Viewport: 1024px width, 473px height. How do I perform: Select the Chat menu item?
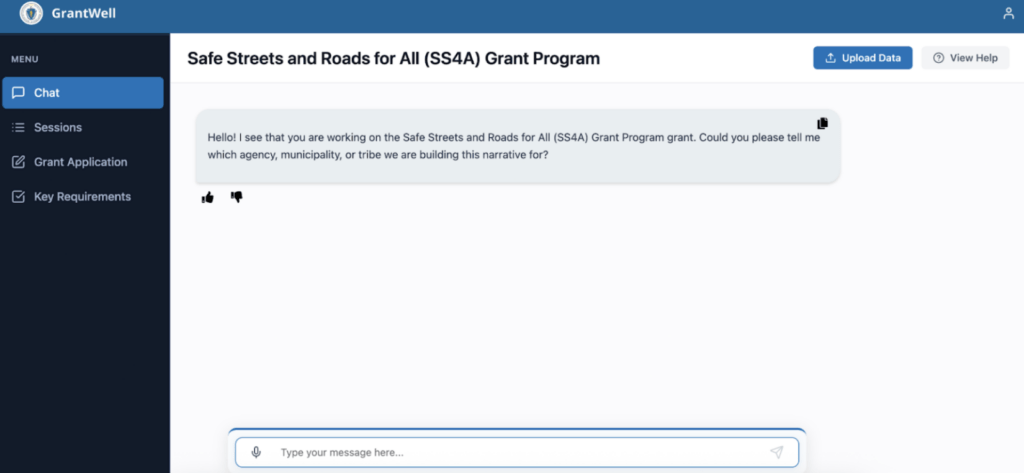tap(83, 93)
